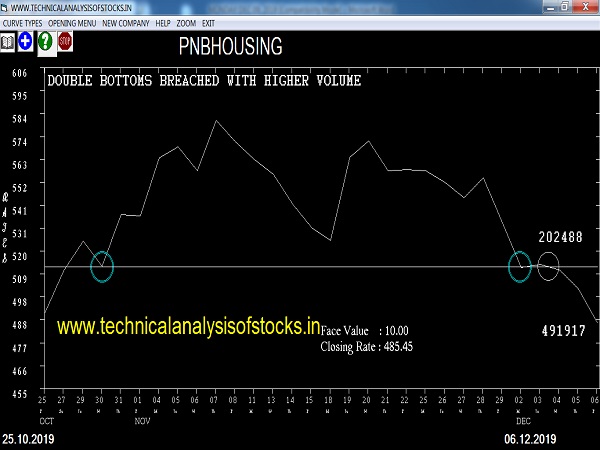Click the volume figure 491917
Screen dimensions: 600x450
[561, 329]
